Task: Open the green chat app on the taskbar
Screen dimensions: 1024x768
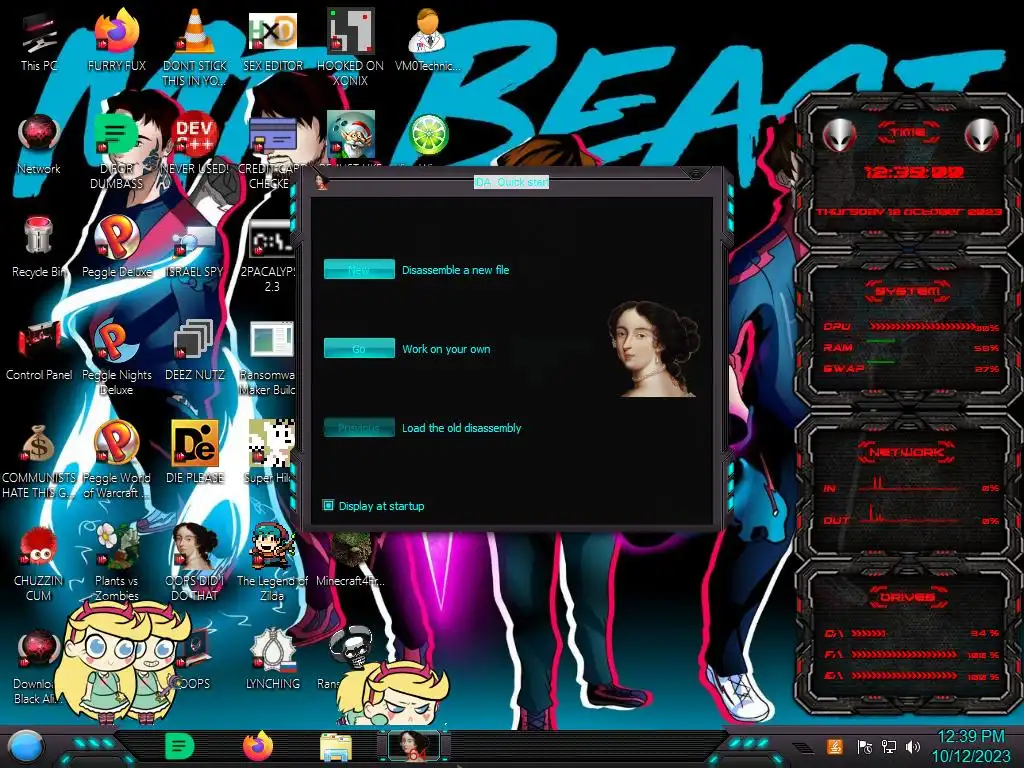Action: [x=179, y=746]
